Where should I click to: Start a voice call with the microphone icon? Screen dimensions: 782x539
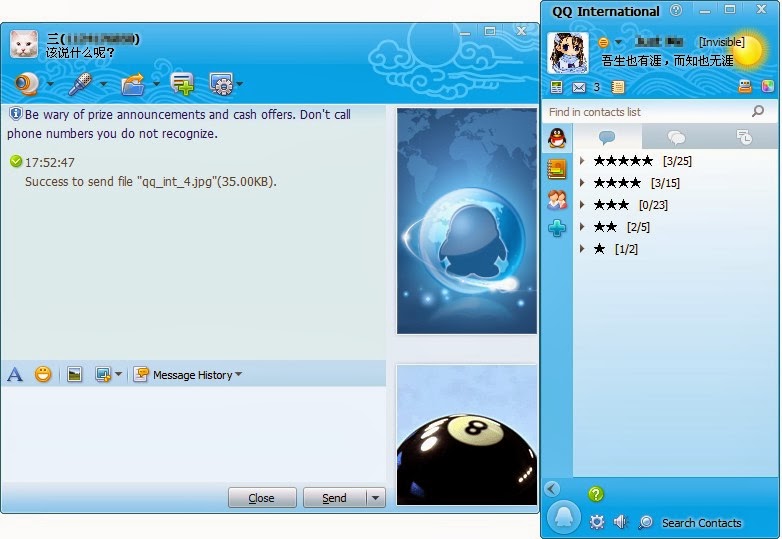click(81, 84)
